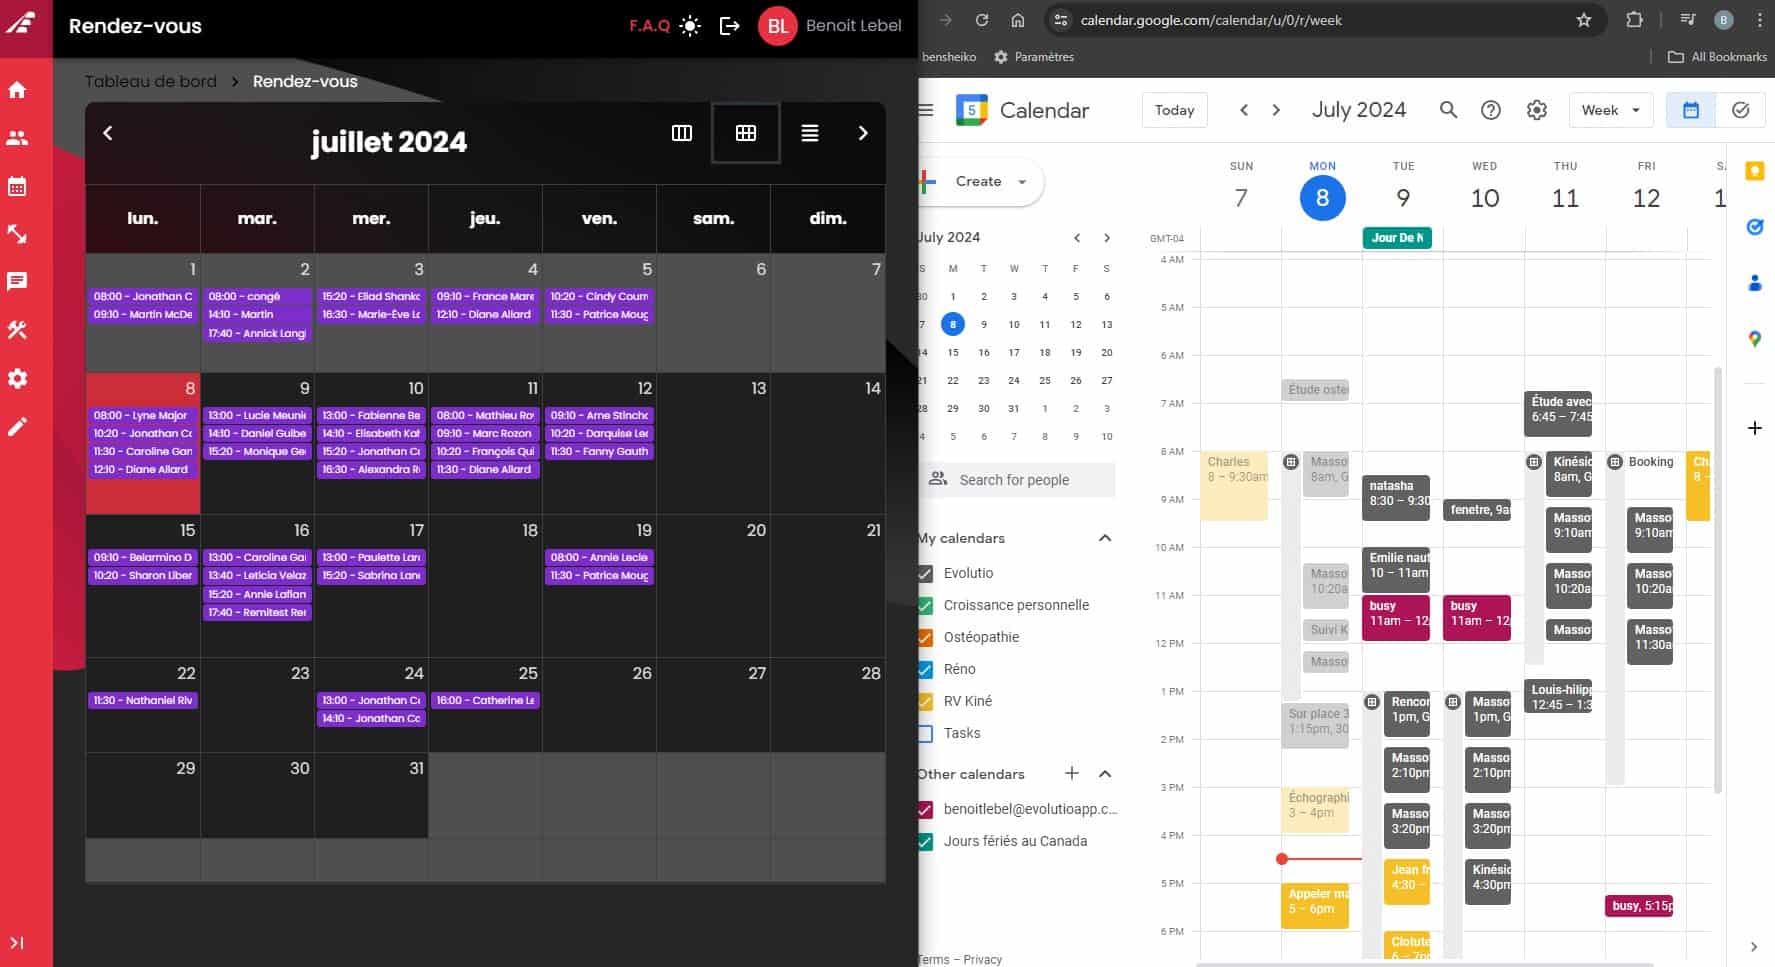The height and width of the screenshot is (967, 1775).
Task: Open the clients people icon in sidebar
Action: (x=17, y=138)
